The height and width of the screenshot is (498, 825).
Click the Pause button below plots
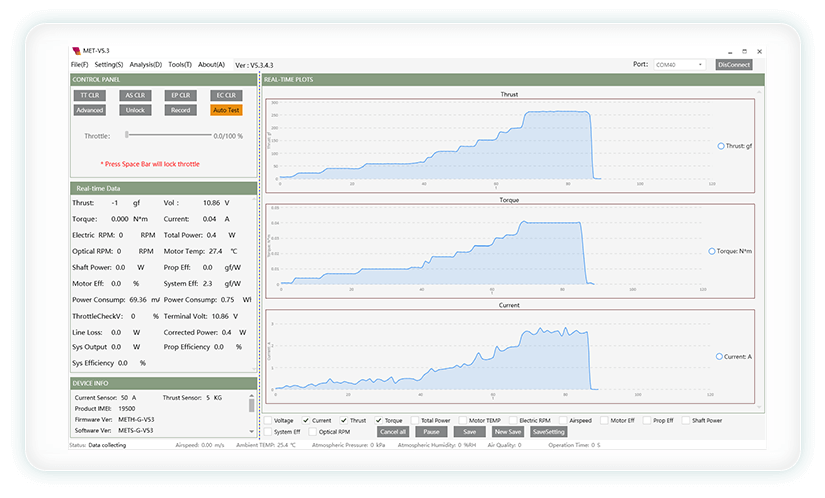[431, 432]
